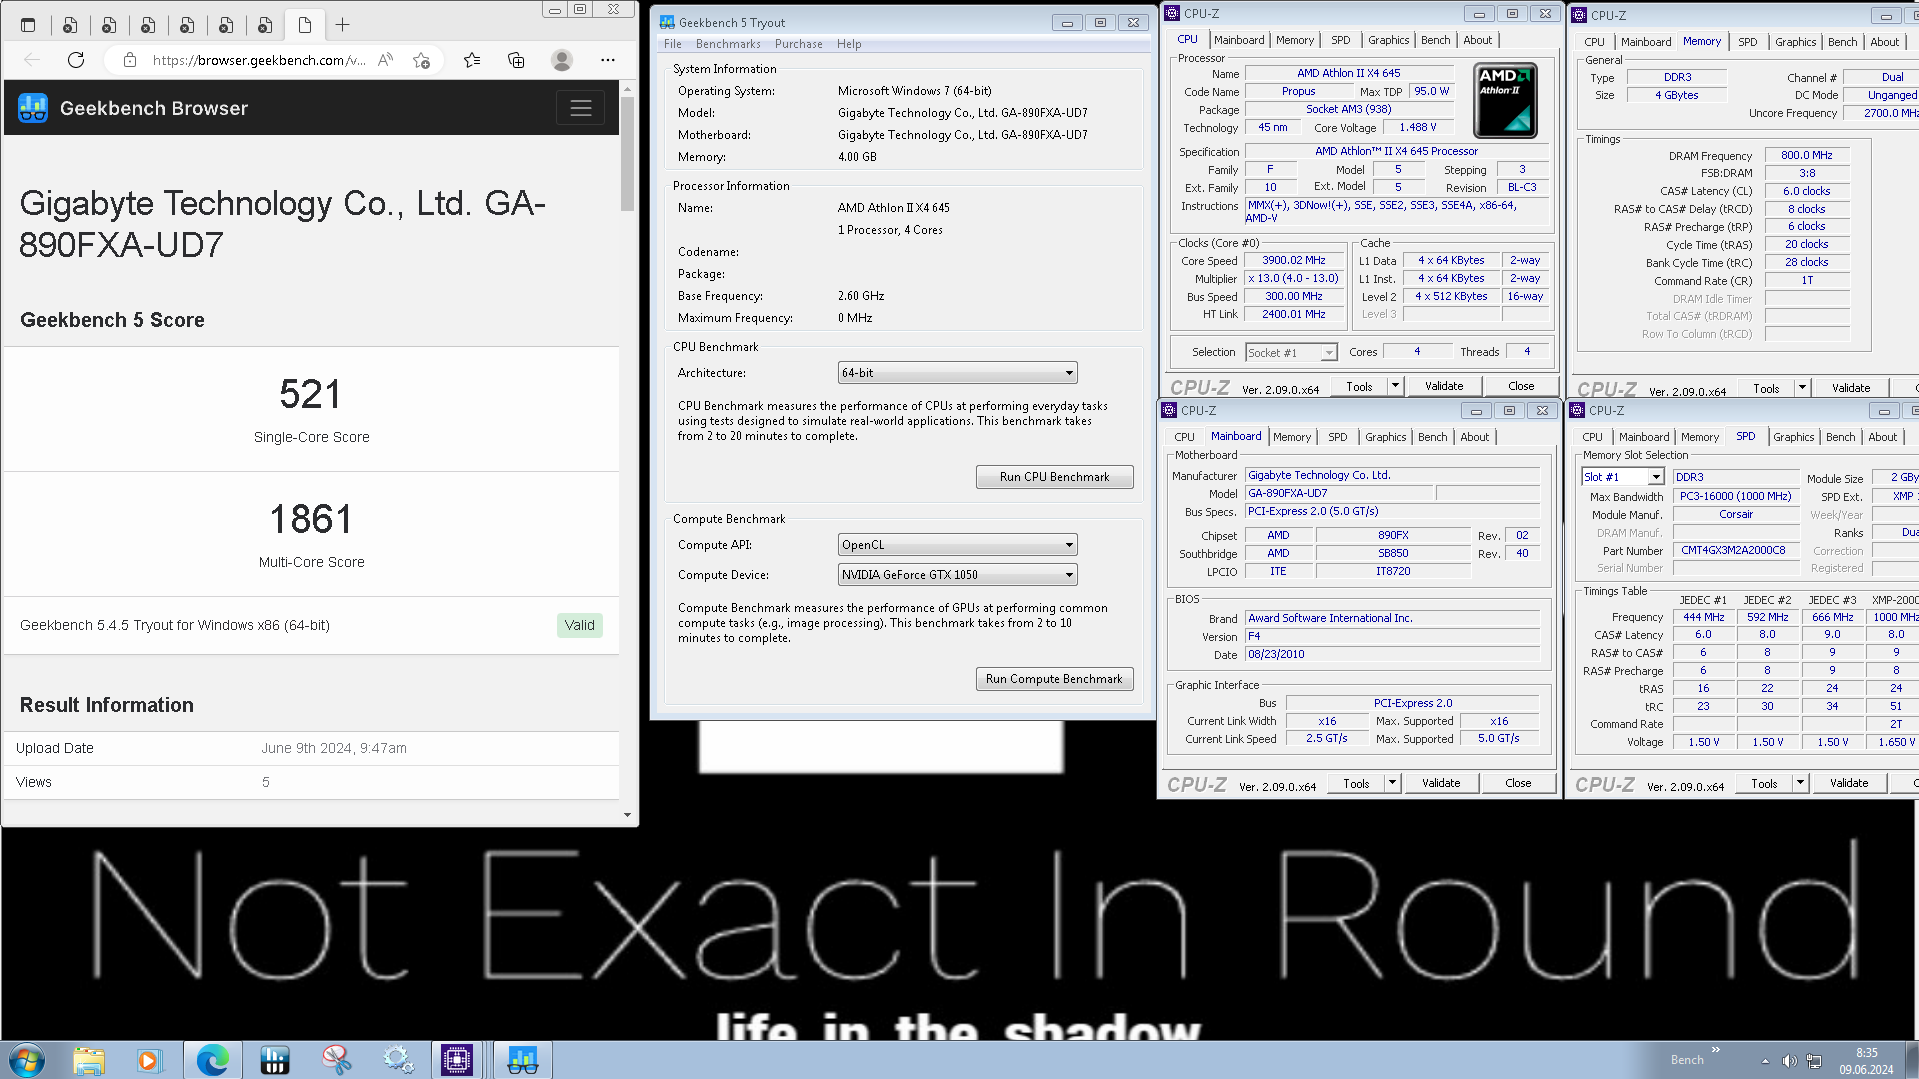View site information lock icon
Image resolution: width=1919 pixels, height=1079 pixels.
pos(130,60)
